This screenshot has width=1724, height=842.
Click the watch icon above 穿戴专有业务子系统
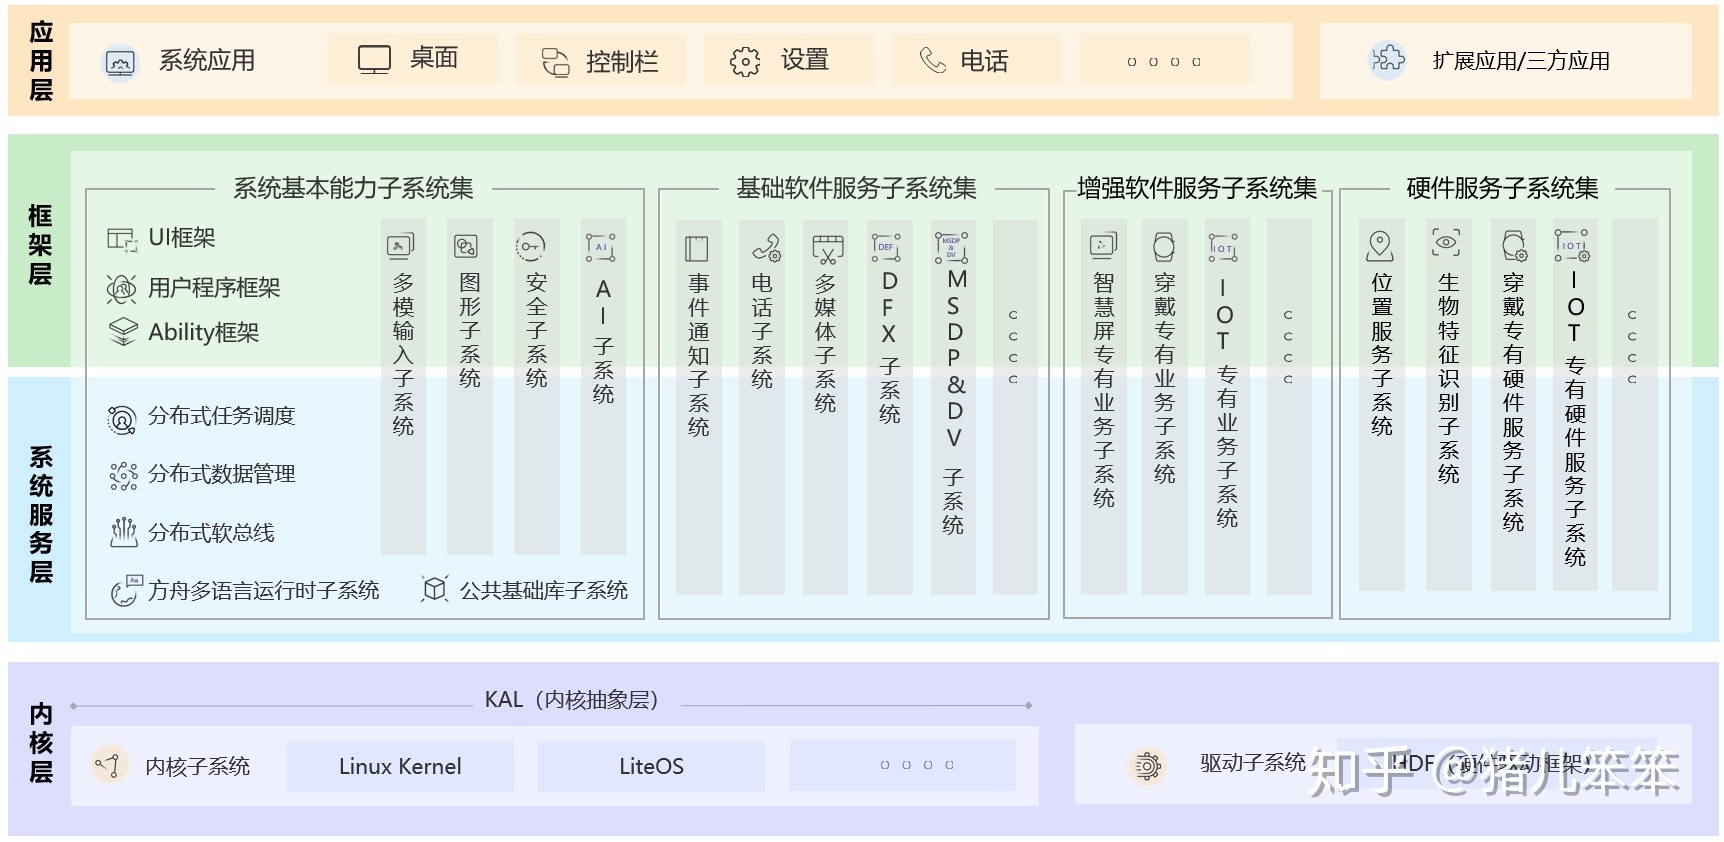[x=1164, y=247]
